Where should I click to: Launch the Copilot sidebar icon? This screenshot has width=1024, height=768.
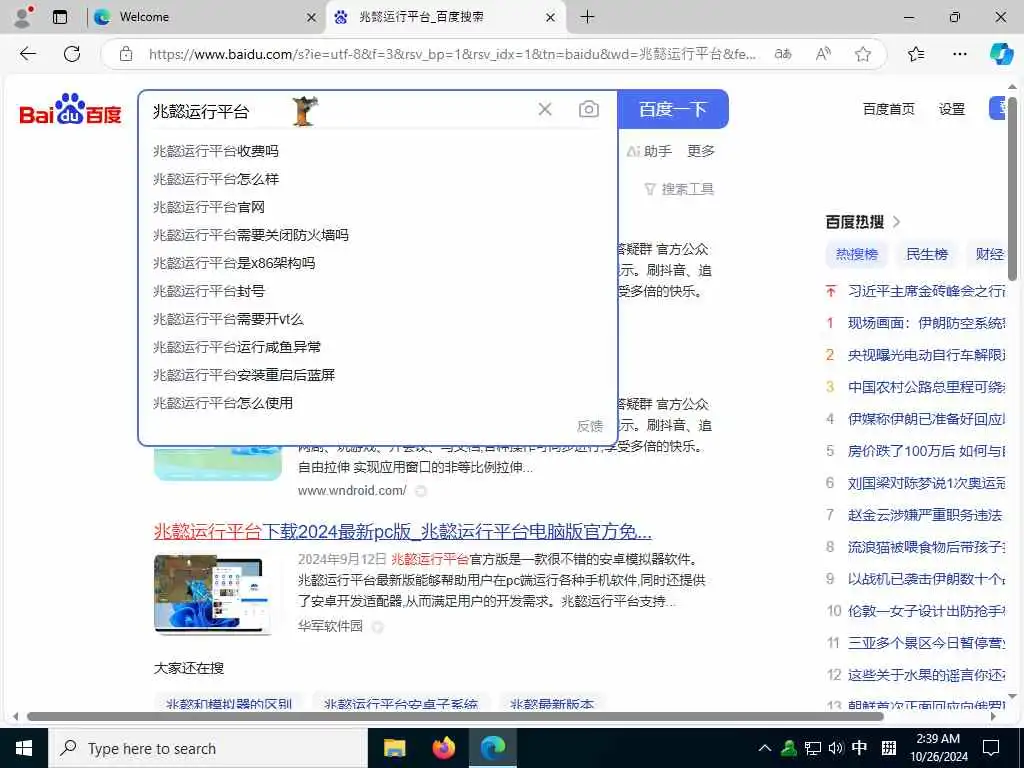(x=1001, y=54)
